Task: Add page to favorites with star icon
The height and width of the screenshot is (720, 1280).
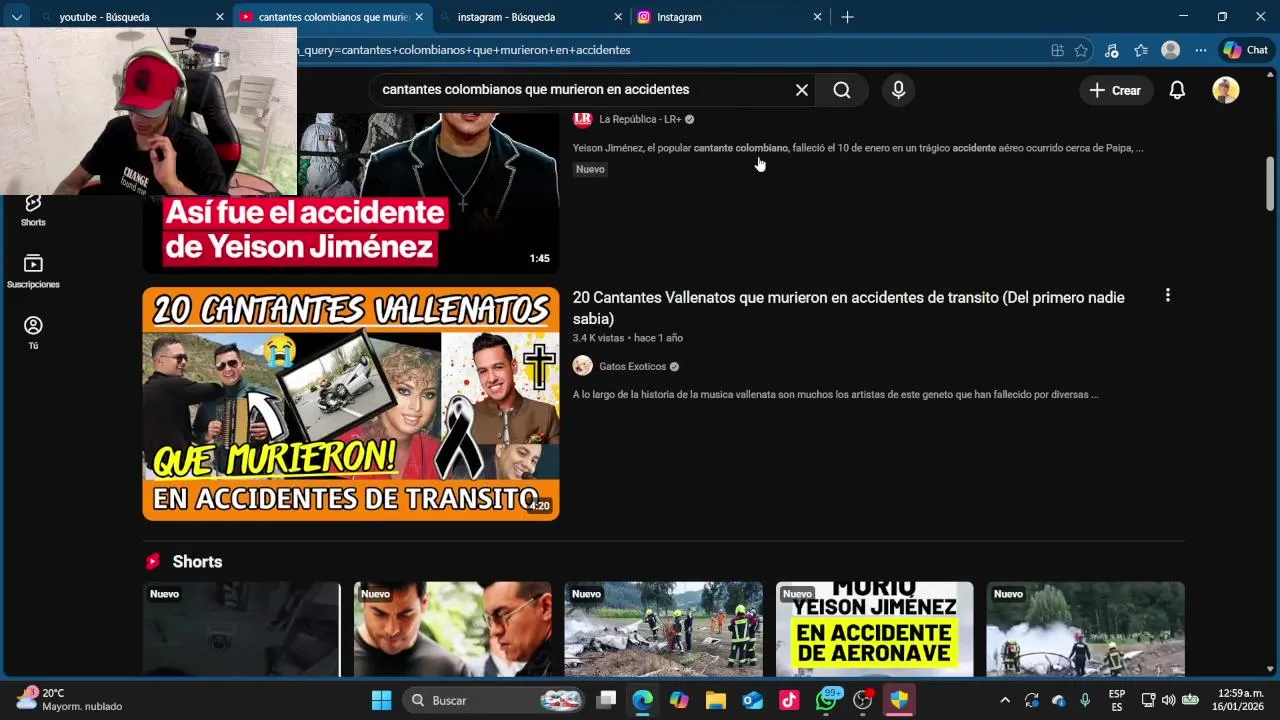Action: (x=1081, y=50)
